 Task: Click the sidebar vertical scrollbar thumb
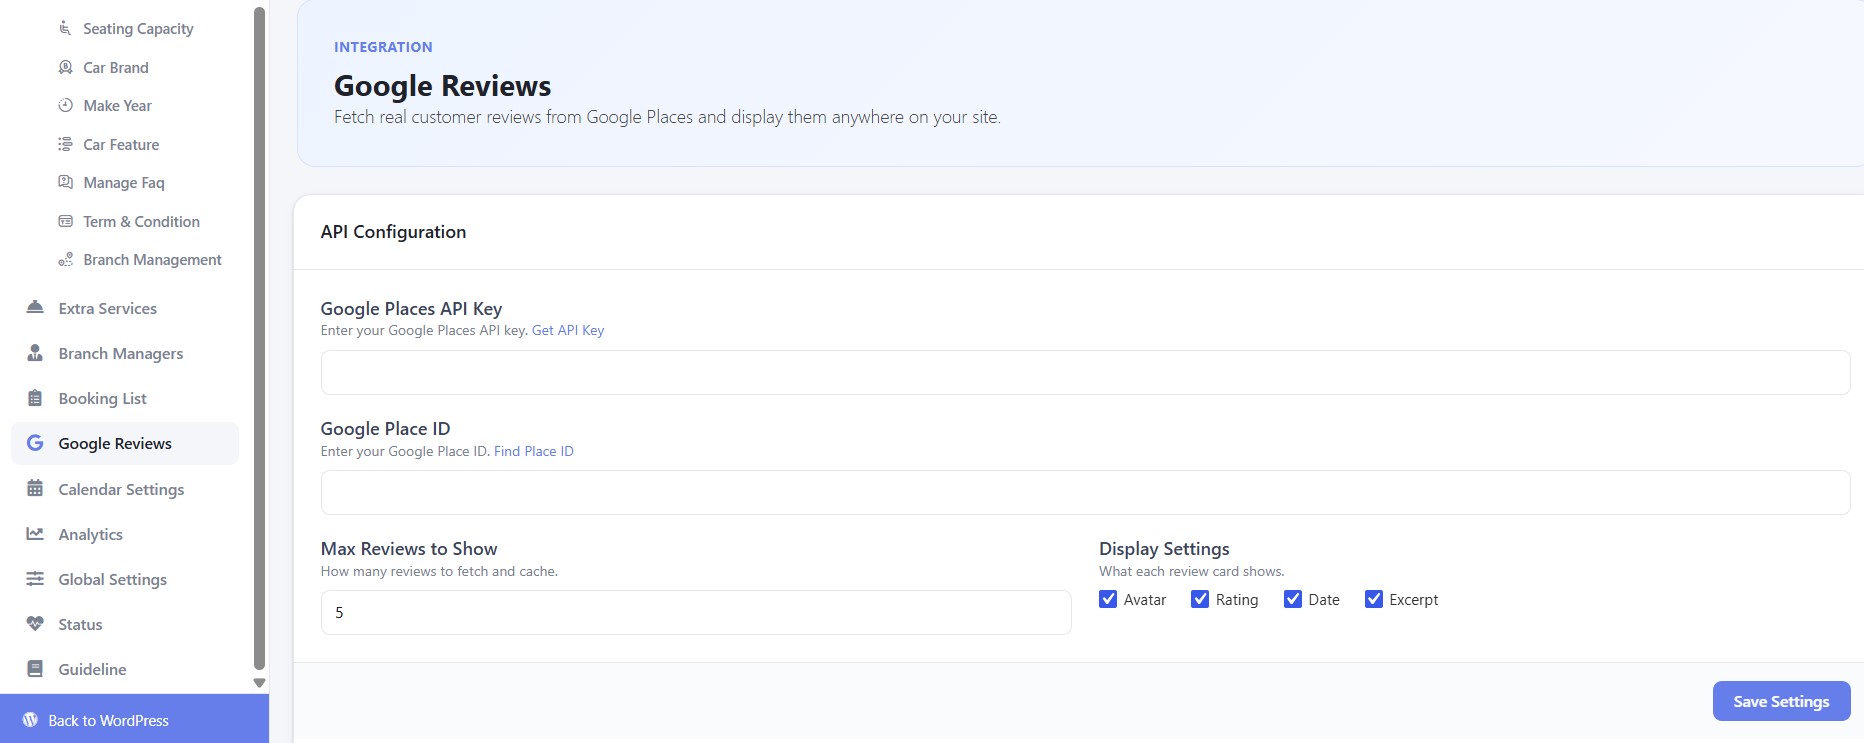click(260, 338)
